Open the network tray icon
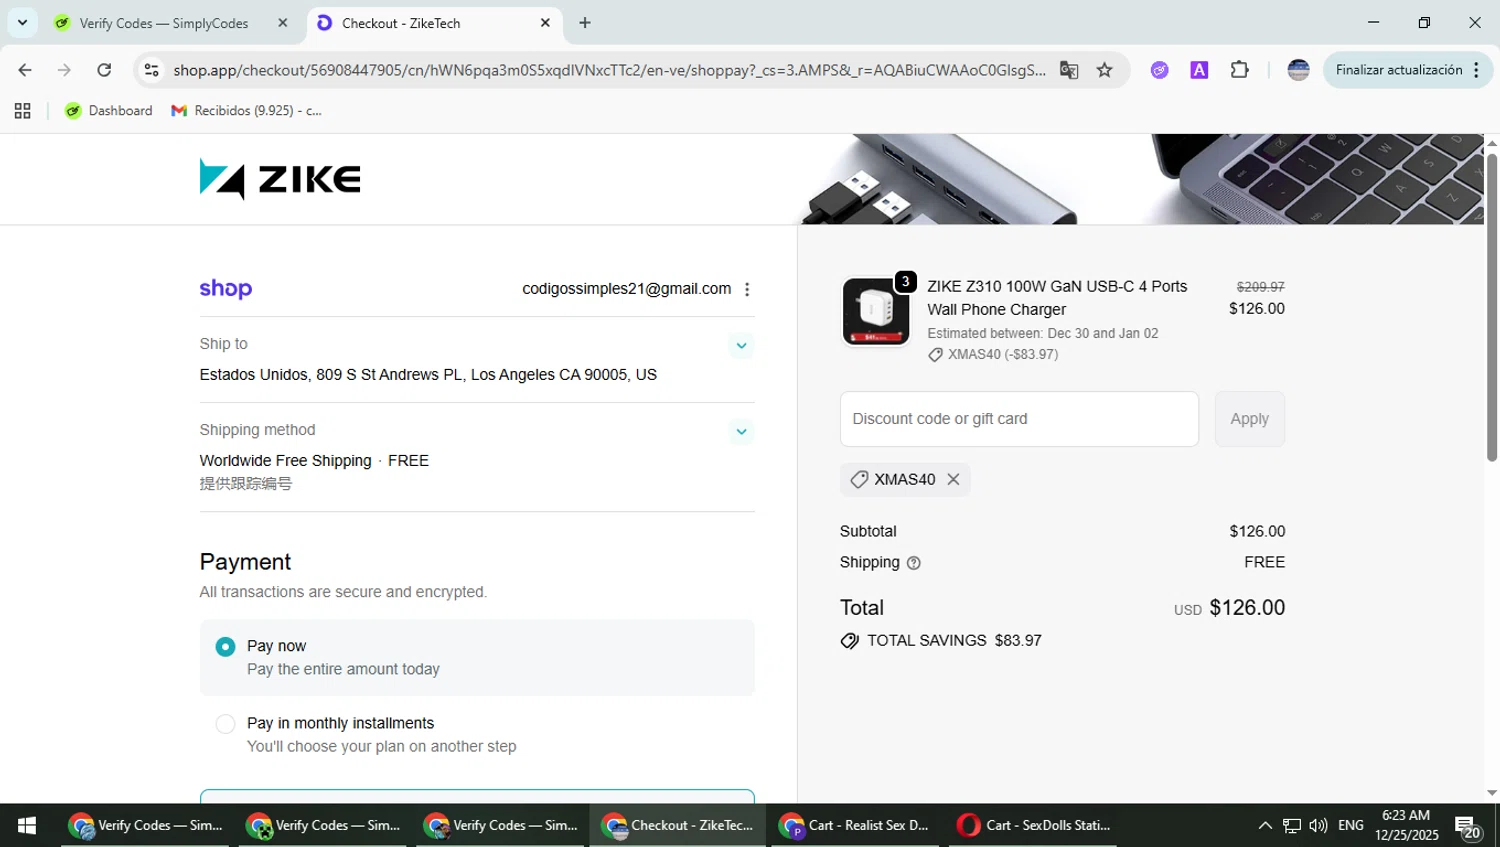The image size is (1500, 847). (1292, 825)
